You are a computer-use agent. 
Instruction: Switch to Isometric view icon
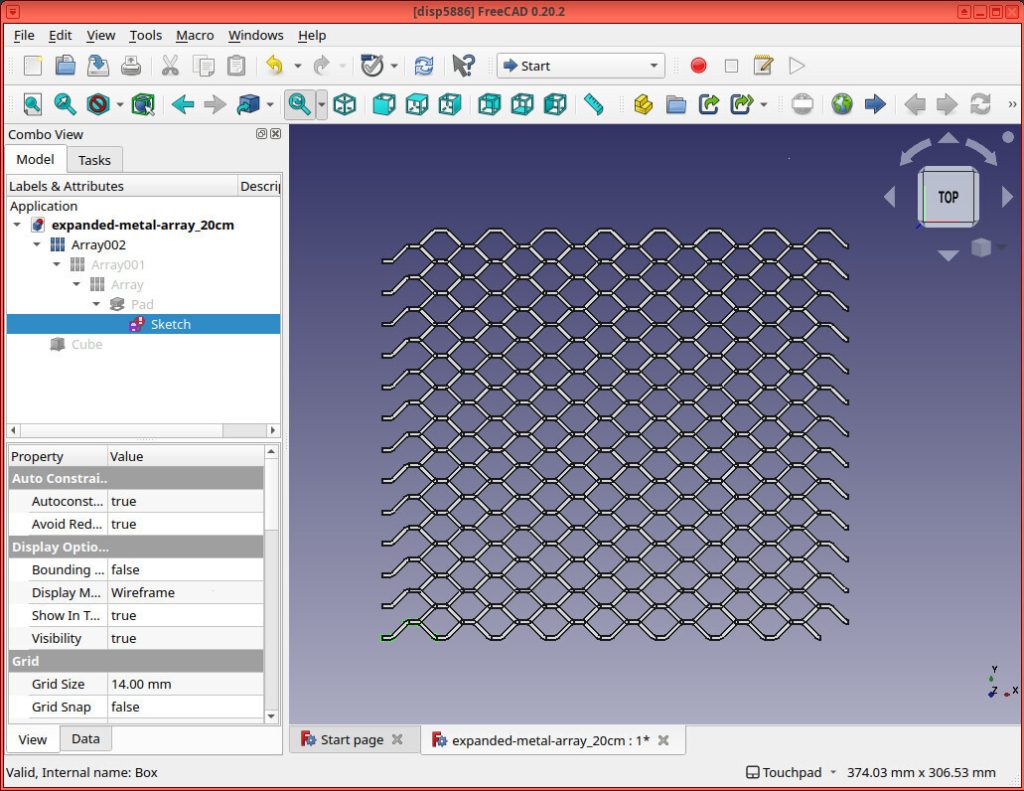coord(344,104)
